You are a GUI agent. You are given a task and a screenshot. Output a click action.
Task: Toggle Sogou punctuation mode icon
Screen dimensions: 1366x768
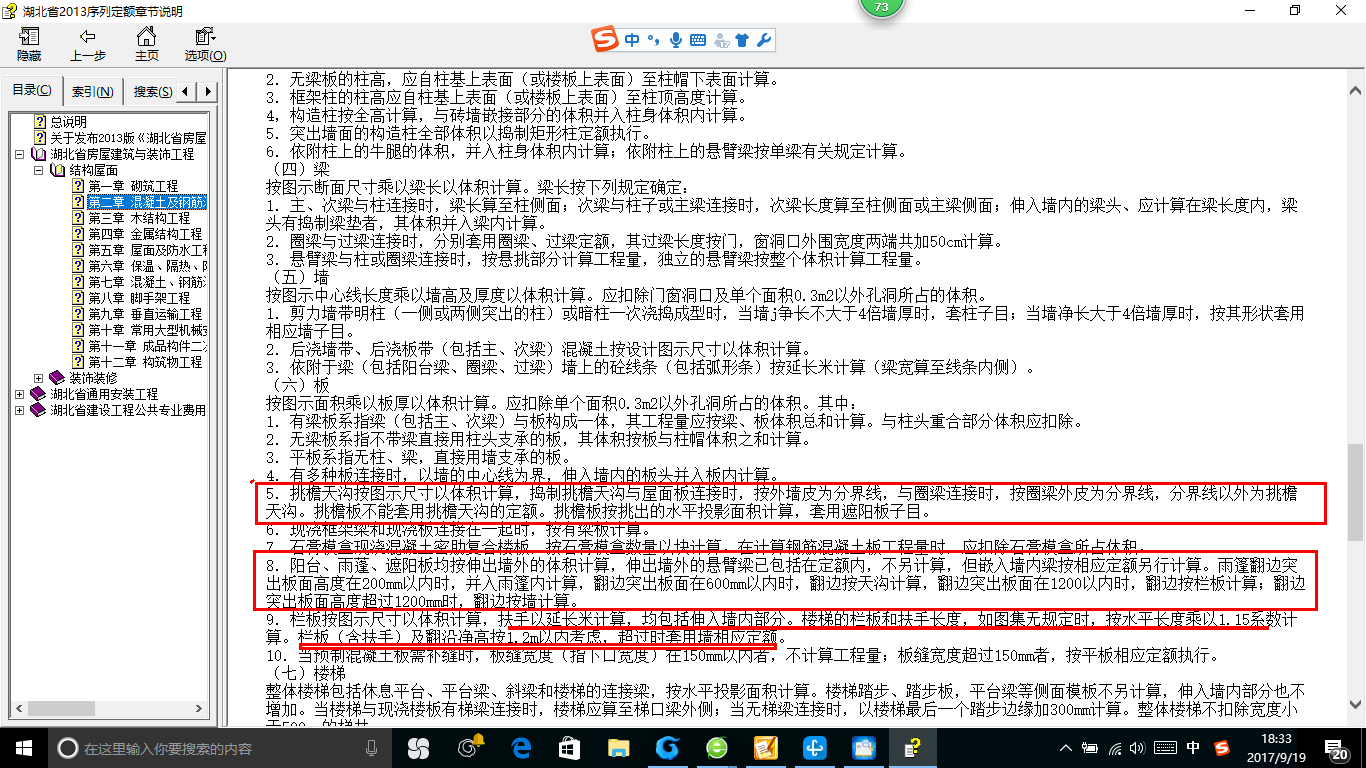pos(654,40)
